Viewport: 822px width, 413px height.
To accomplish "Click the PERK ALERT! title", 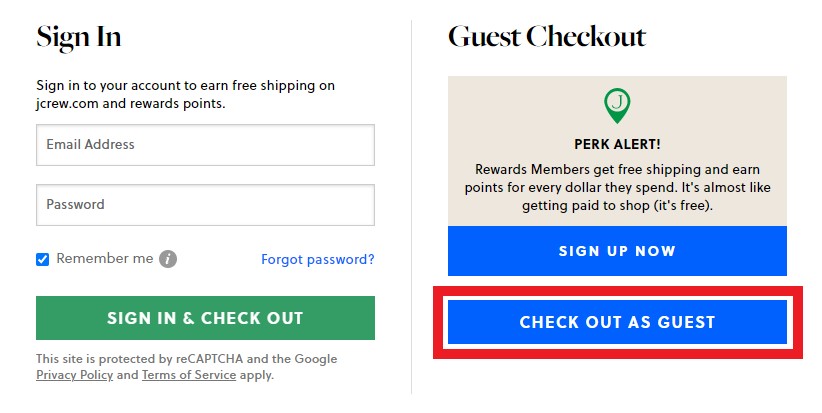I will [x=617, y=144].
